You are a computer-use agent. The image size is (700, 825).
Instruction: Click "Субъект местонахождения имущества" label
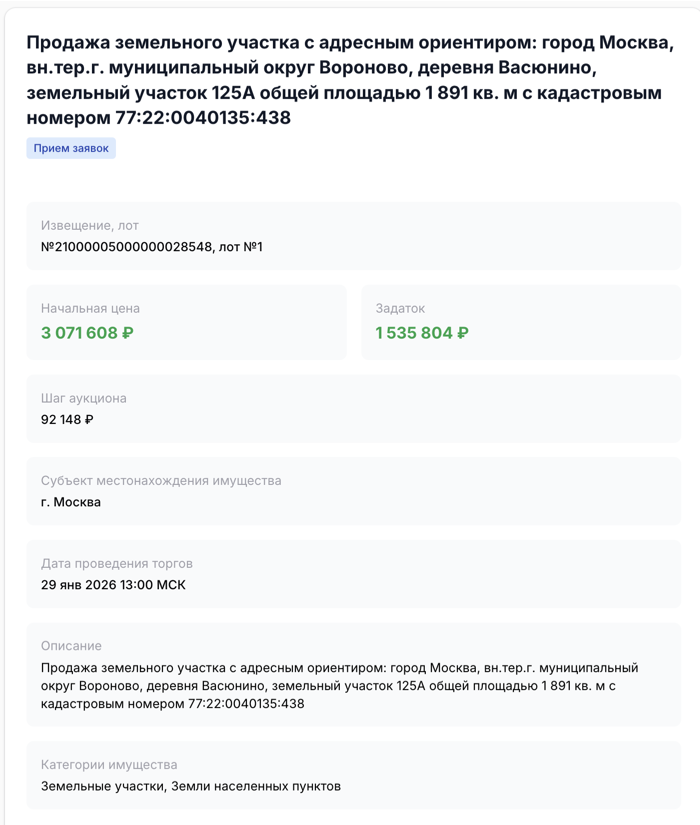pyautogui.click(x=161, y=481)
